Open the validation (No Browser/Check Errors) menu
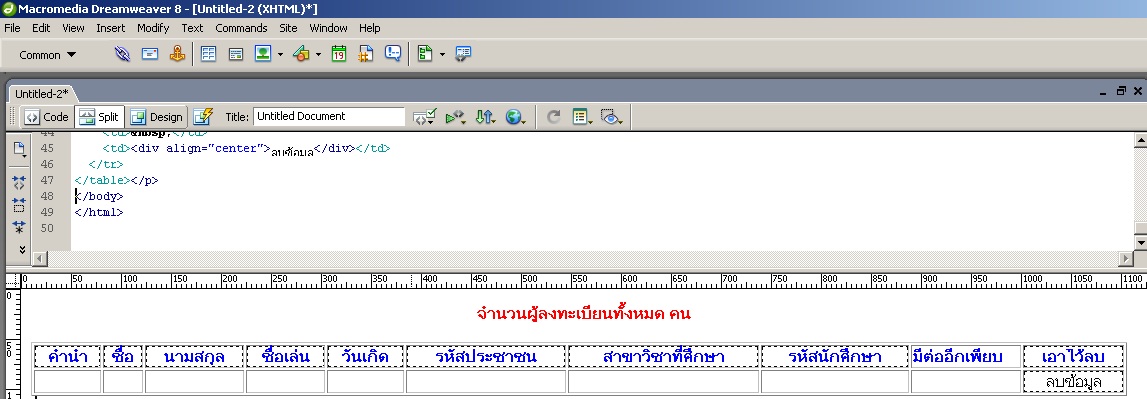 pyautogui.click(x=424, y=116)
